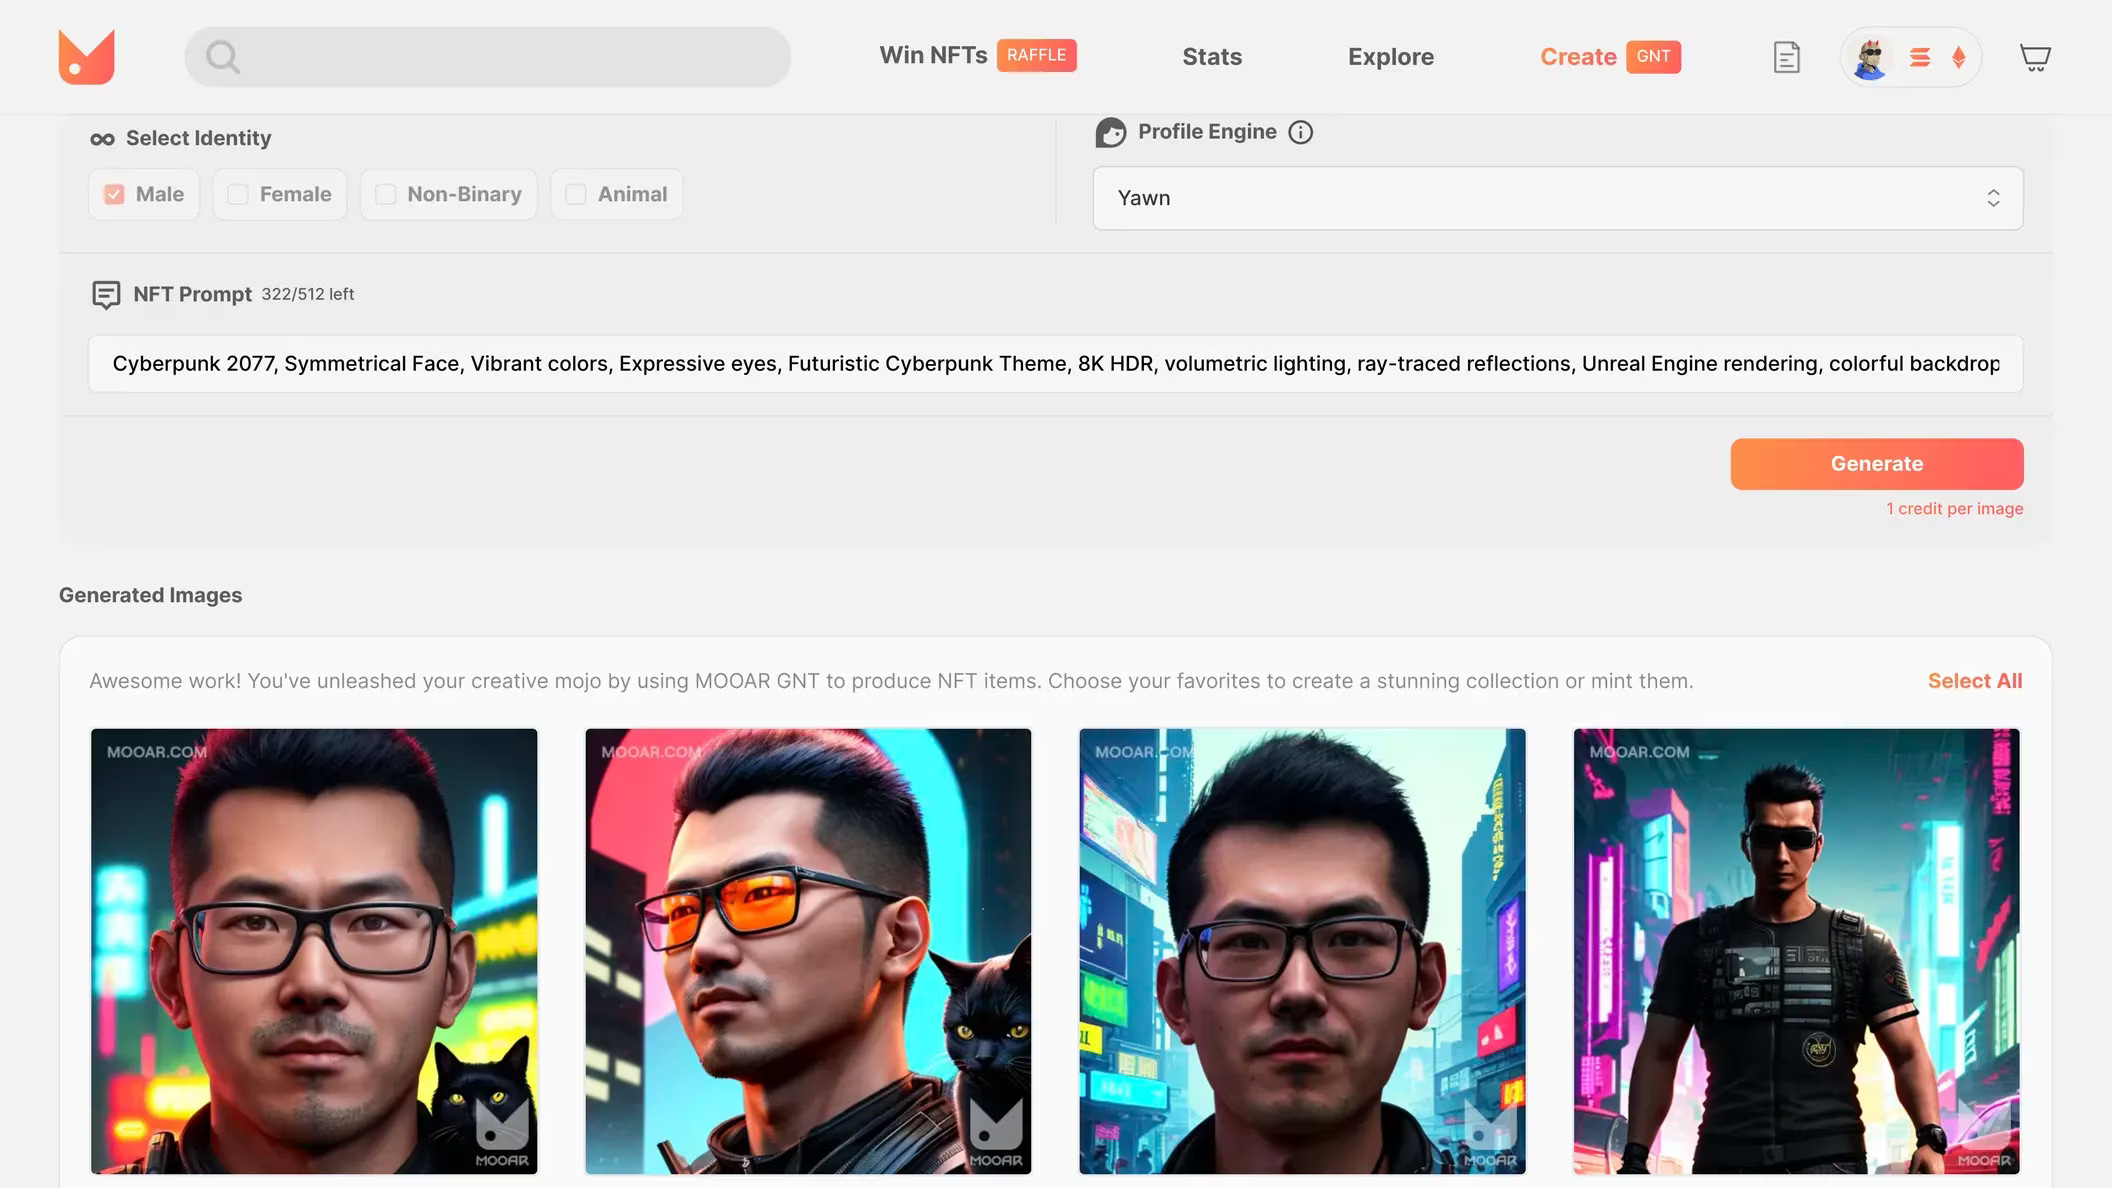2112x1188 pixels.
Task: Click the NFT Prompt chat icon
Action: 106,294
